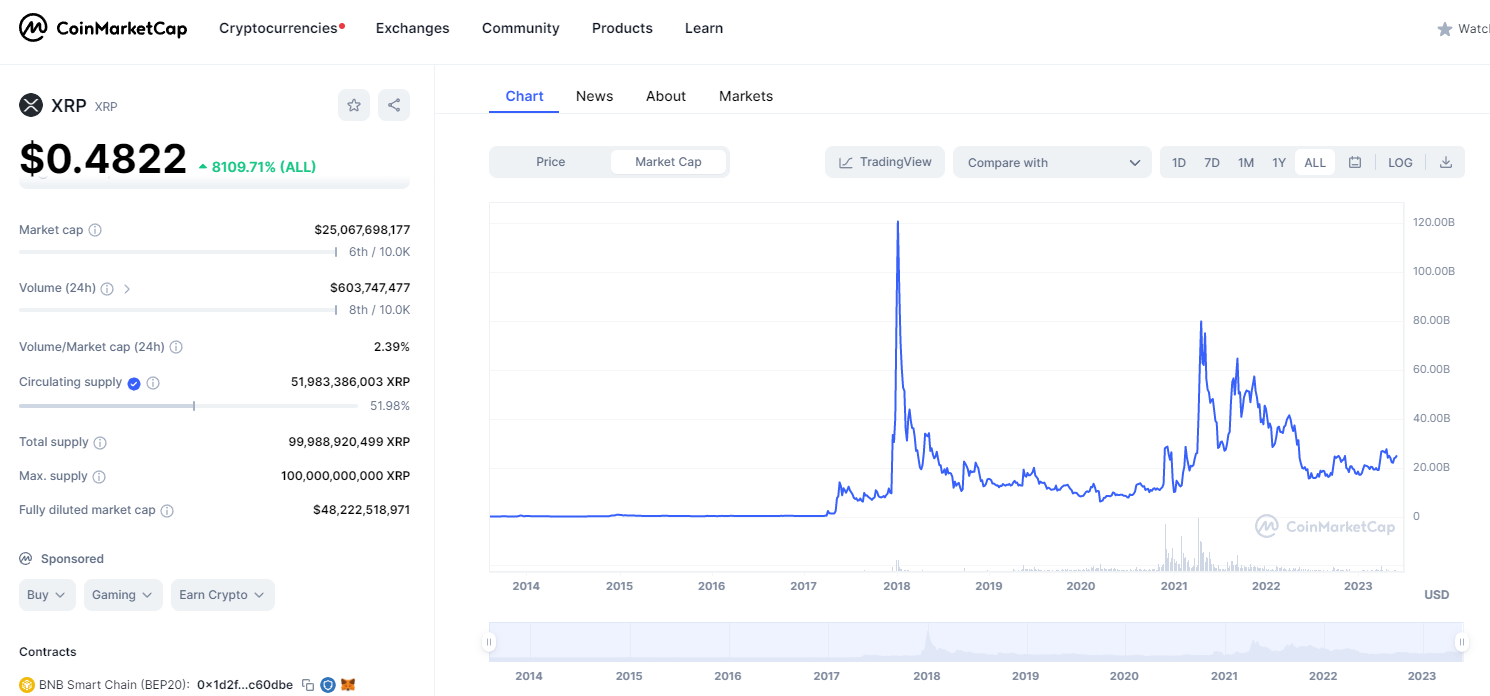The height and width of the screenshot is (696, 1490).
Task: Select the 7D time range
Action: pos(1212,162)
